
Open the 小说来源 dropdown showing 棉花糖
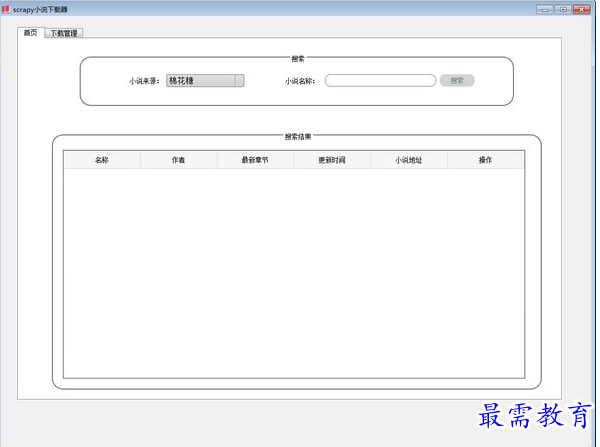pos(205,80)
